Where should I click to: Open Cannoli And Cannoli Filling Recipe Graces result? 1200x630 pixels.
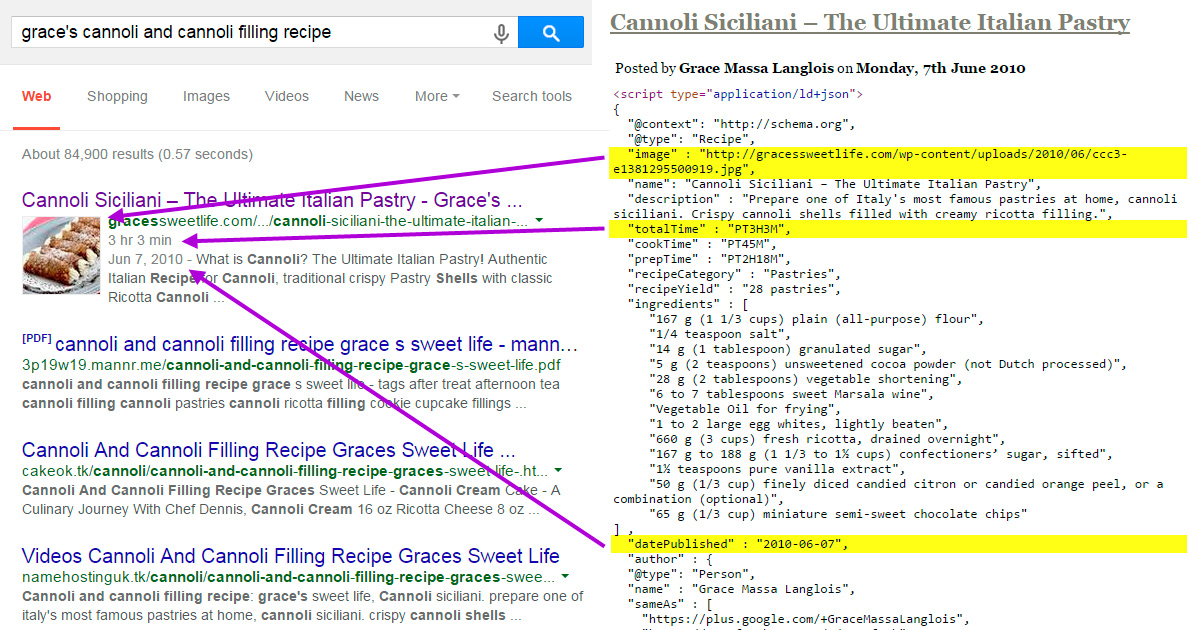coord(269,450)
